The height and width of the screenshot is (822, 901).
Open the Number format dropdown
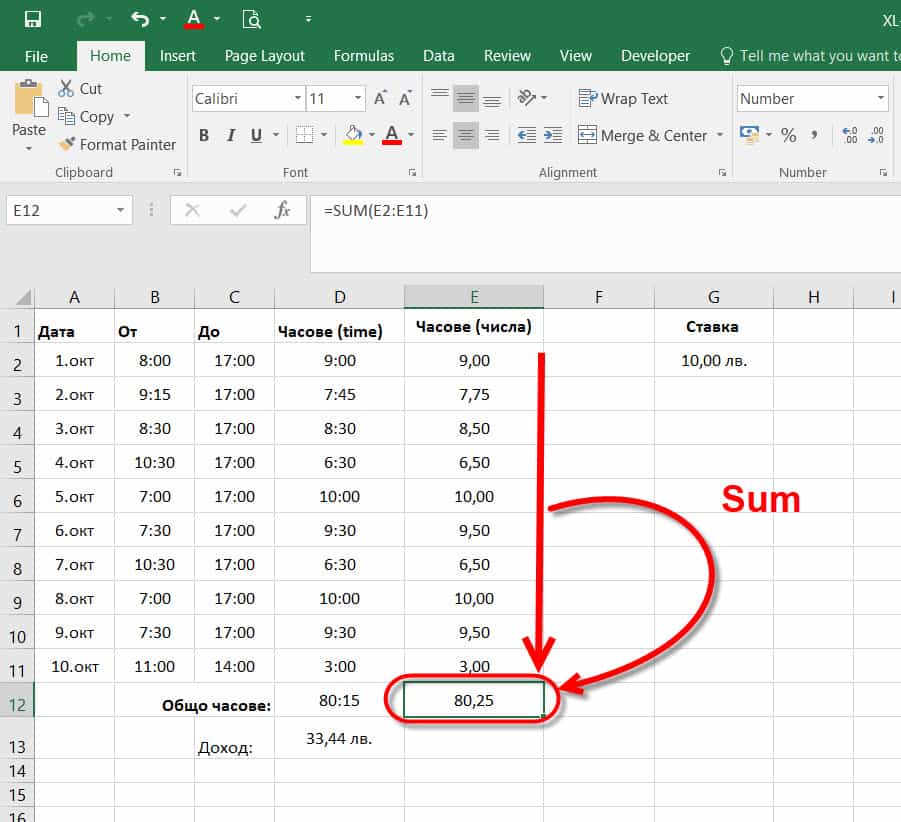[881, 98]
